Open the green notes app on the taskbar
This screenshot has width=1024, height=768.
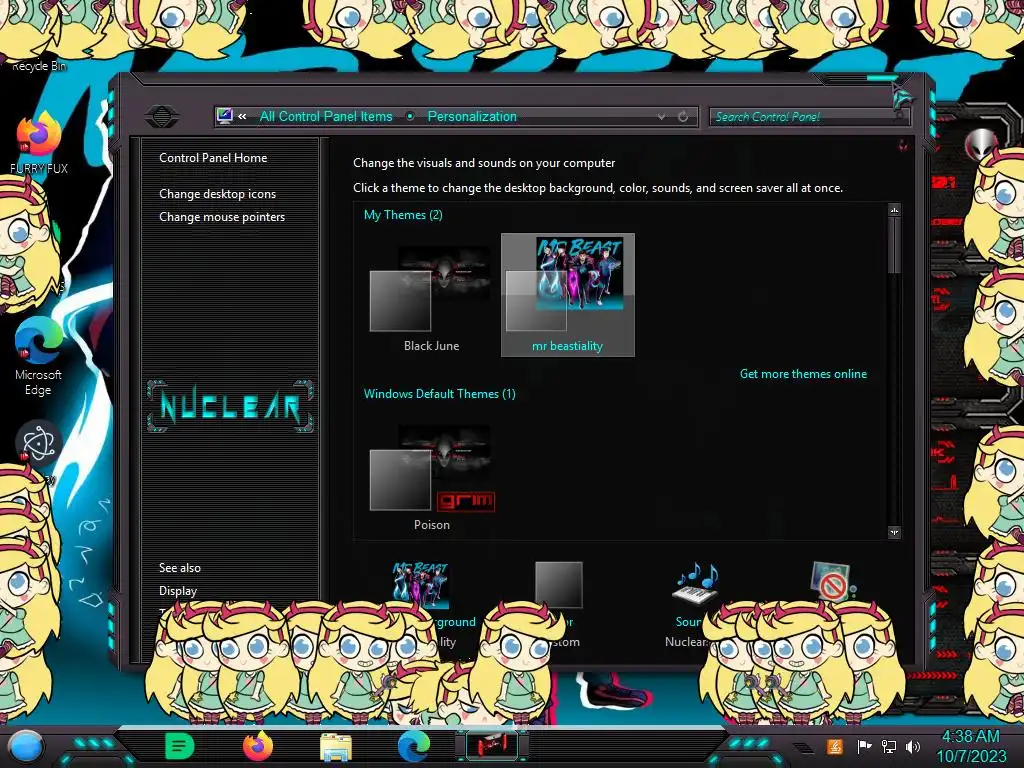point(179,746)
